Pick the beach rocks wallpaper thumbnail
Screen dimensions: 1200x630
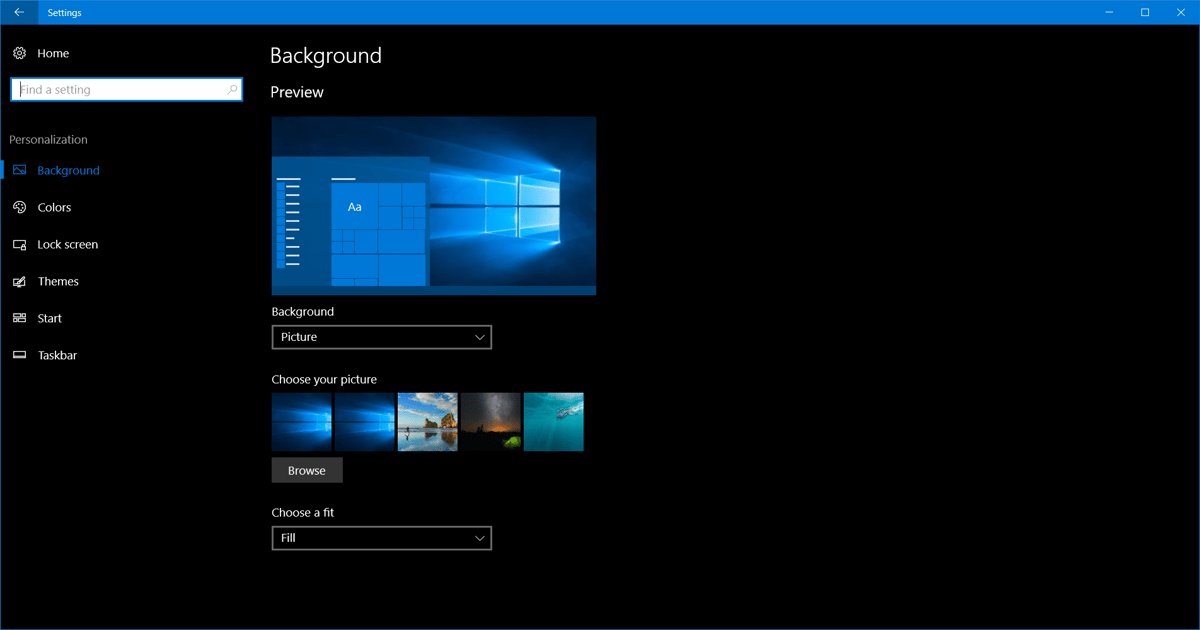(427, 422)
